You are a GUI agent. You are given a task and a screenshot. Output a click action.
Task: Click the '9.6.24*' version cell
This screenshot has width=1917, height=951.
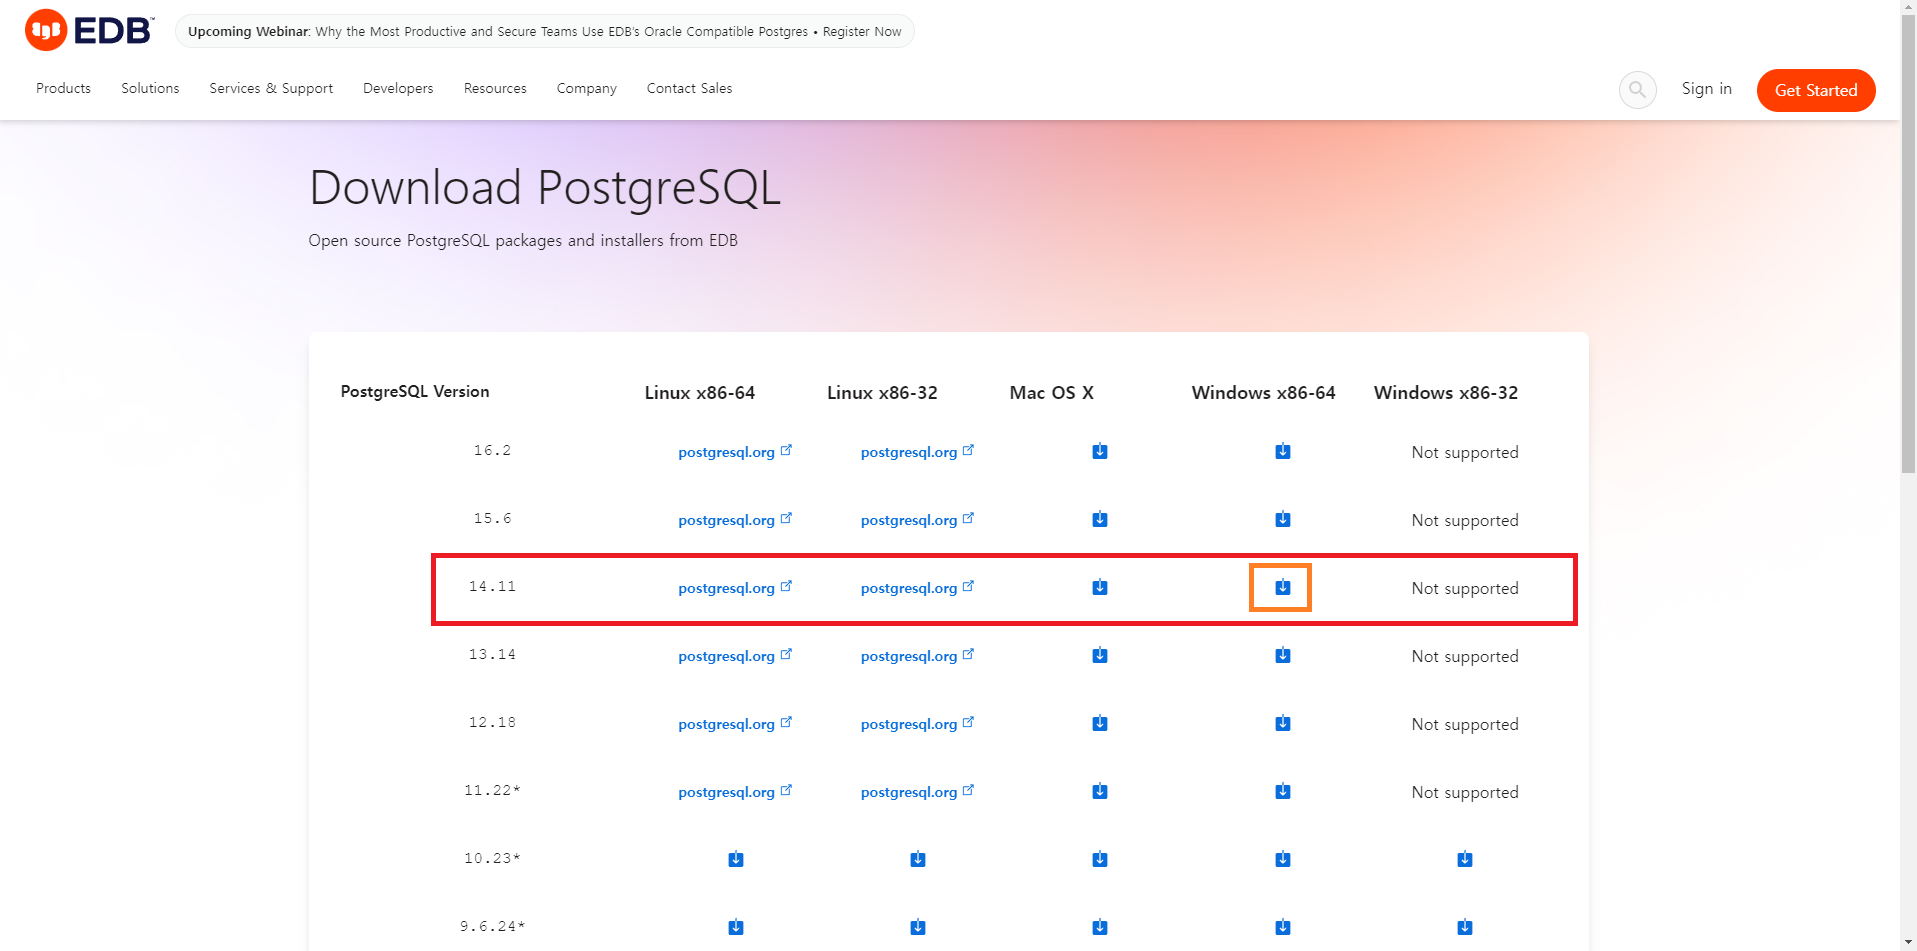pos(492,927)
